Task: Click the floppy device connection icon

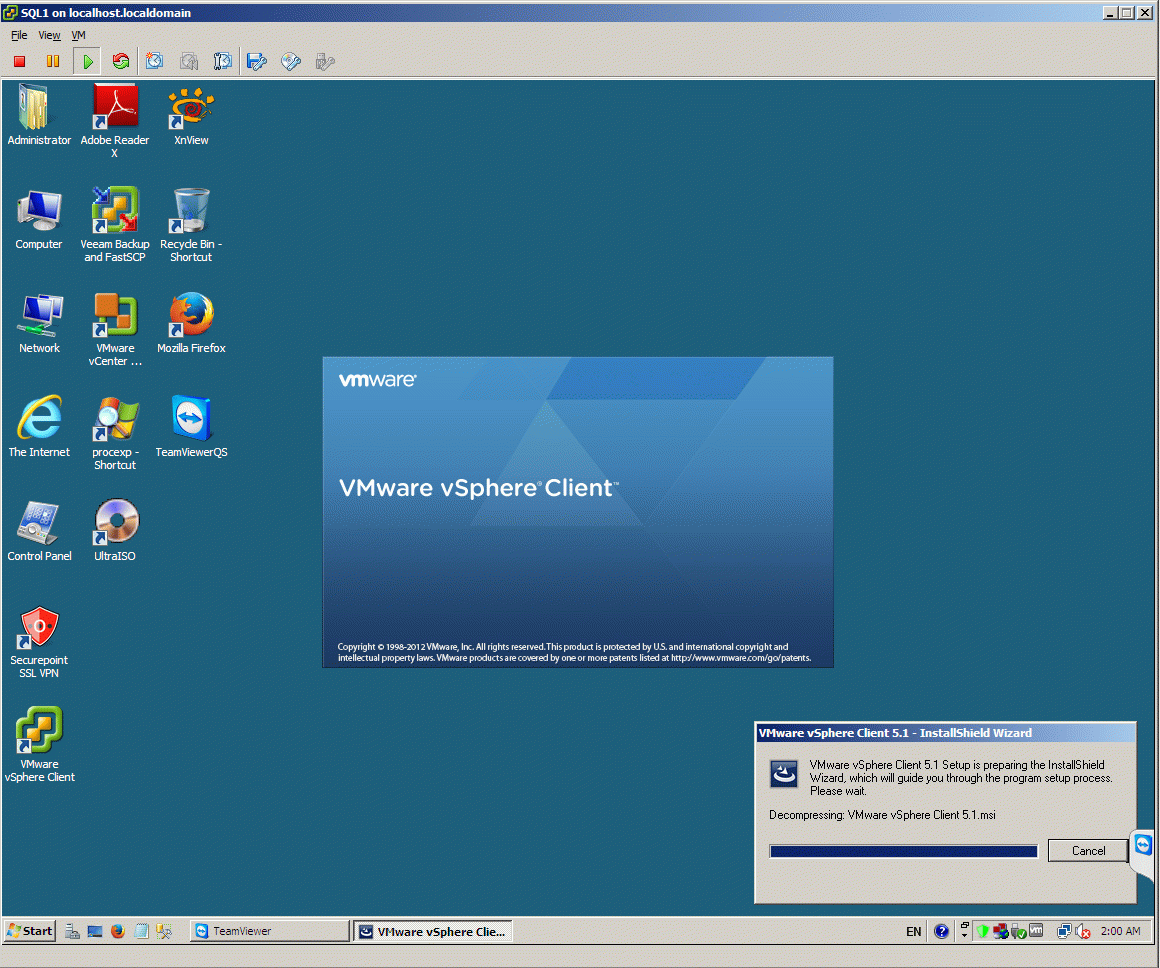Action: click(x=257, y=61)
